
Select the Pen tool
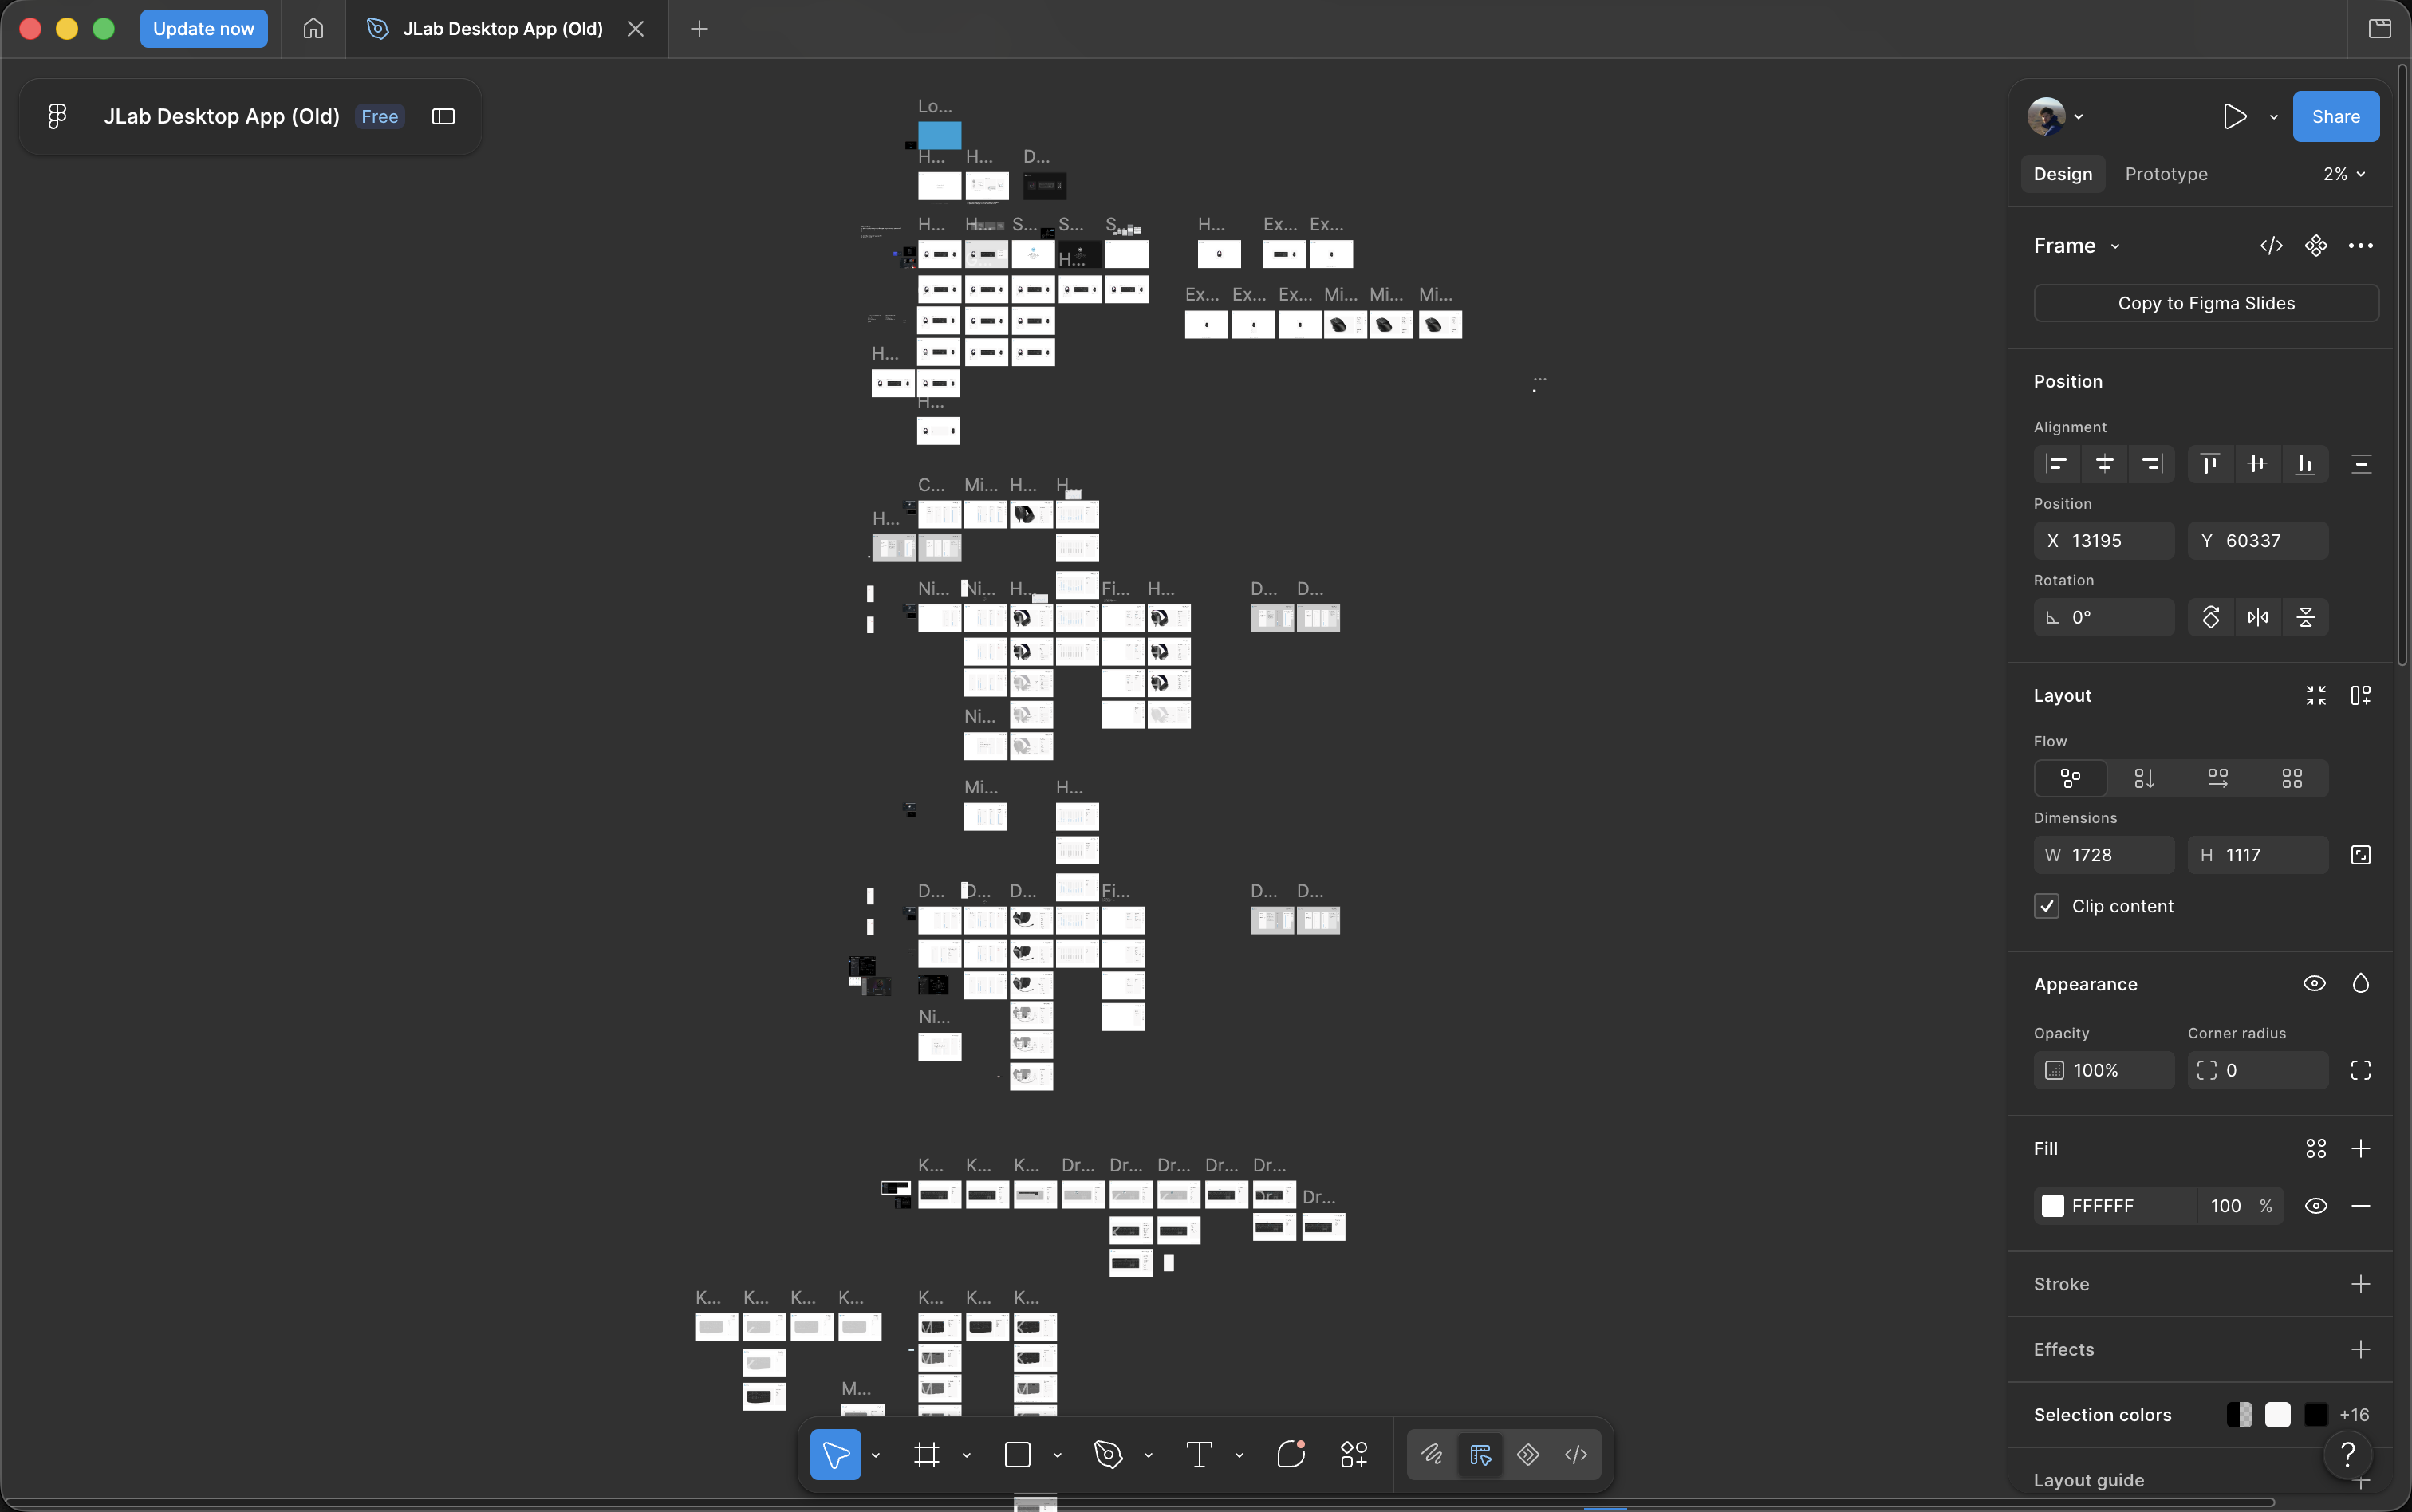tap(1108, 1454)
